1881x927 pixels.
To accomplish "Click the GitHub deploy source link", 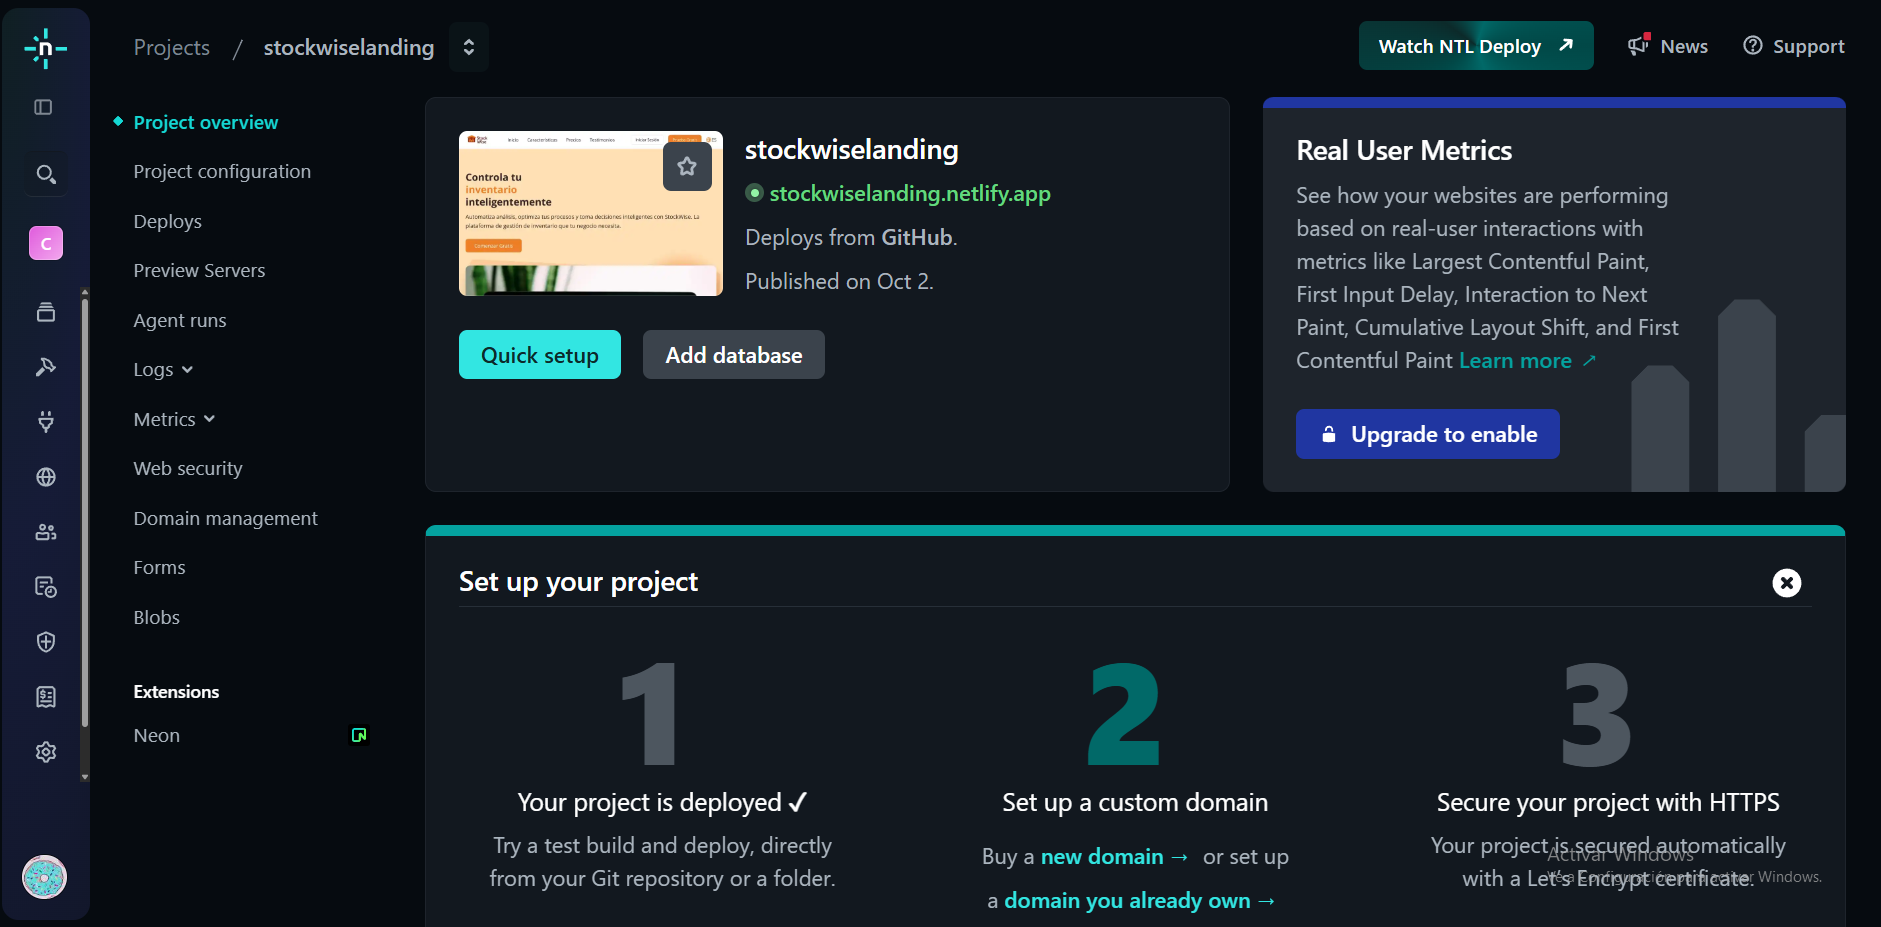I will click(x=917, y=238).
